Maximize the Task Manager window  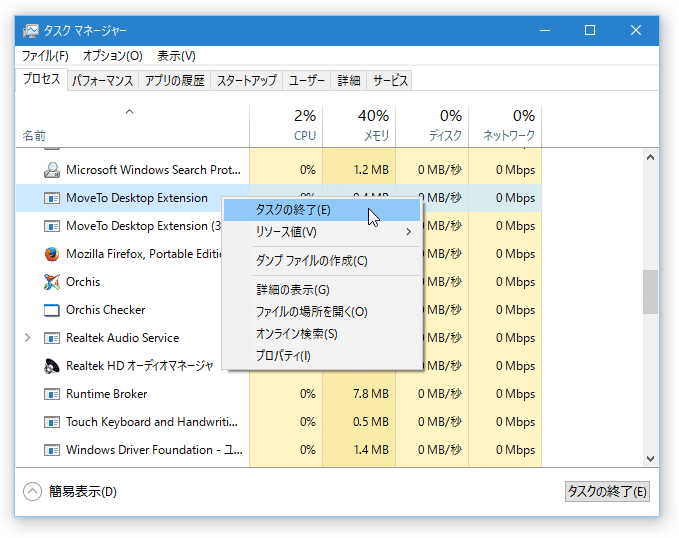[x=590, y=30]
